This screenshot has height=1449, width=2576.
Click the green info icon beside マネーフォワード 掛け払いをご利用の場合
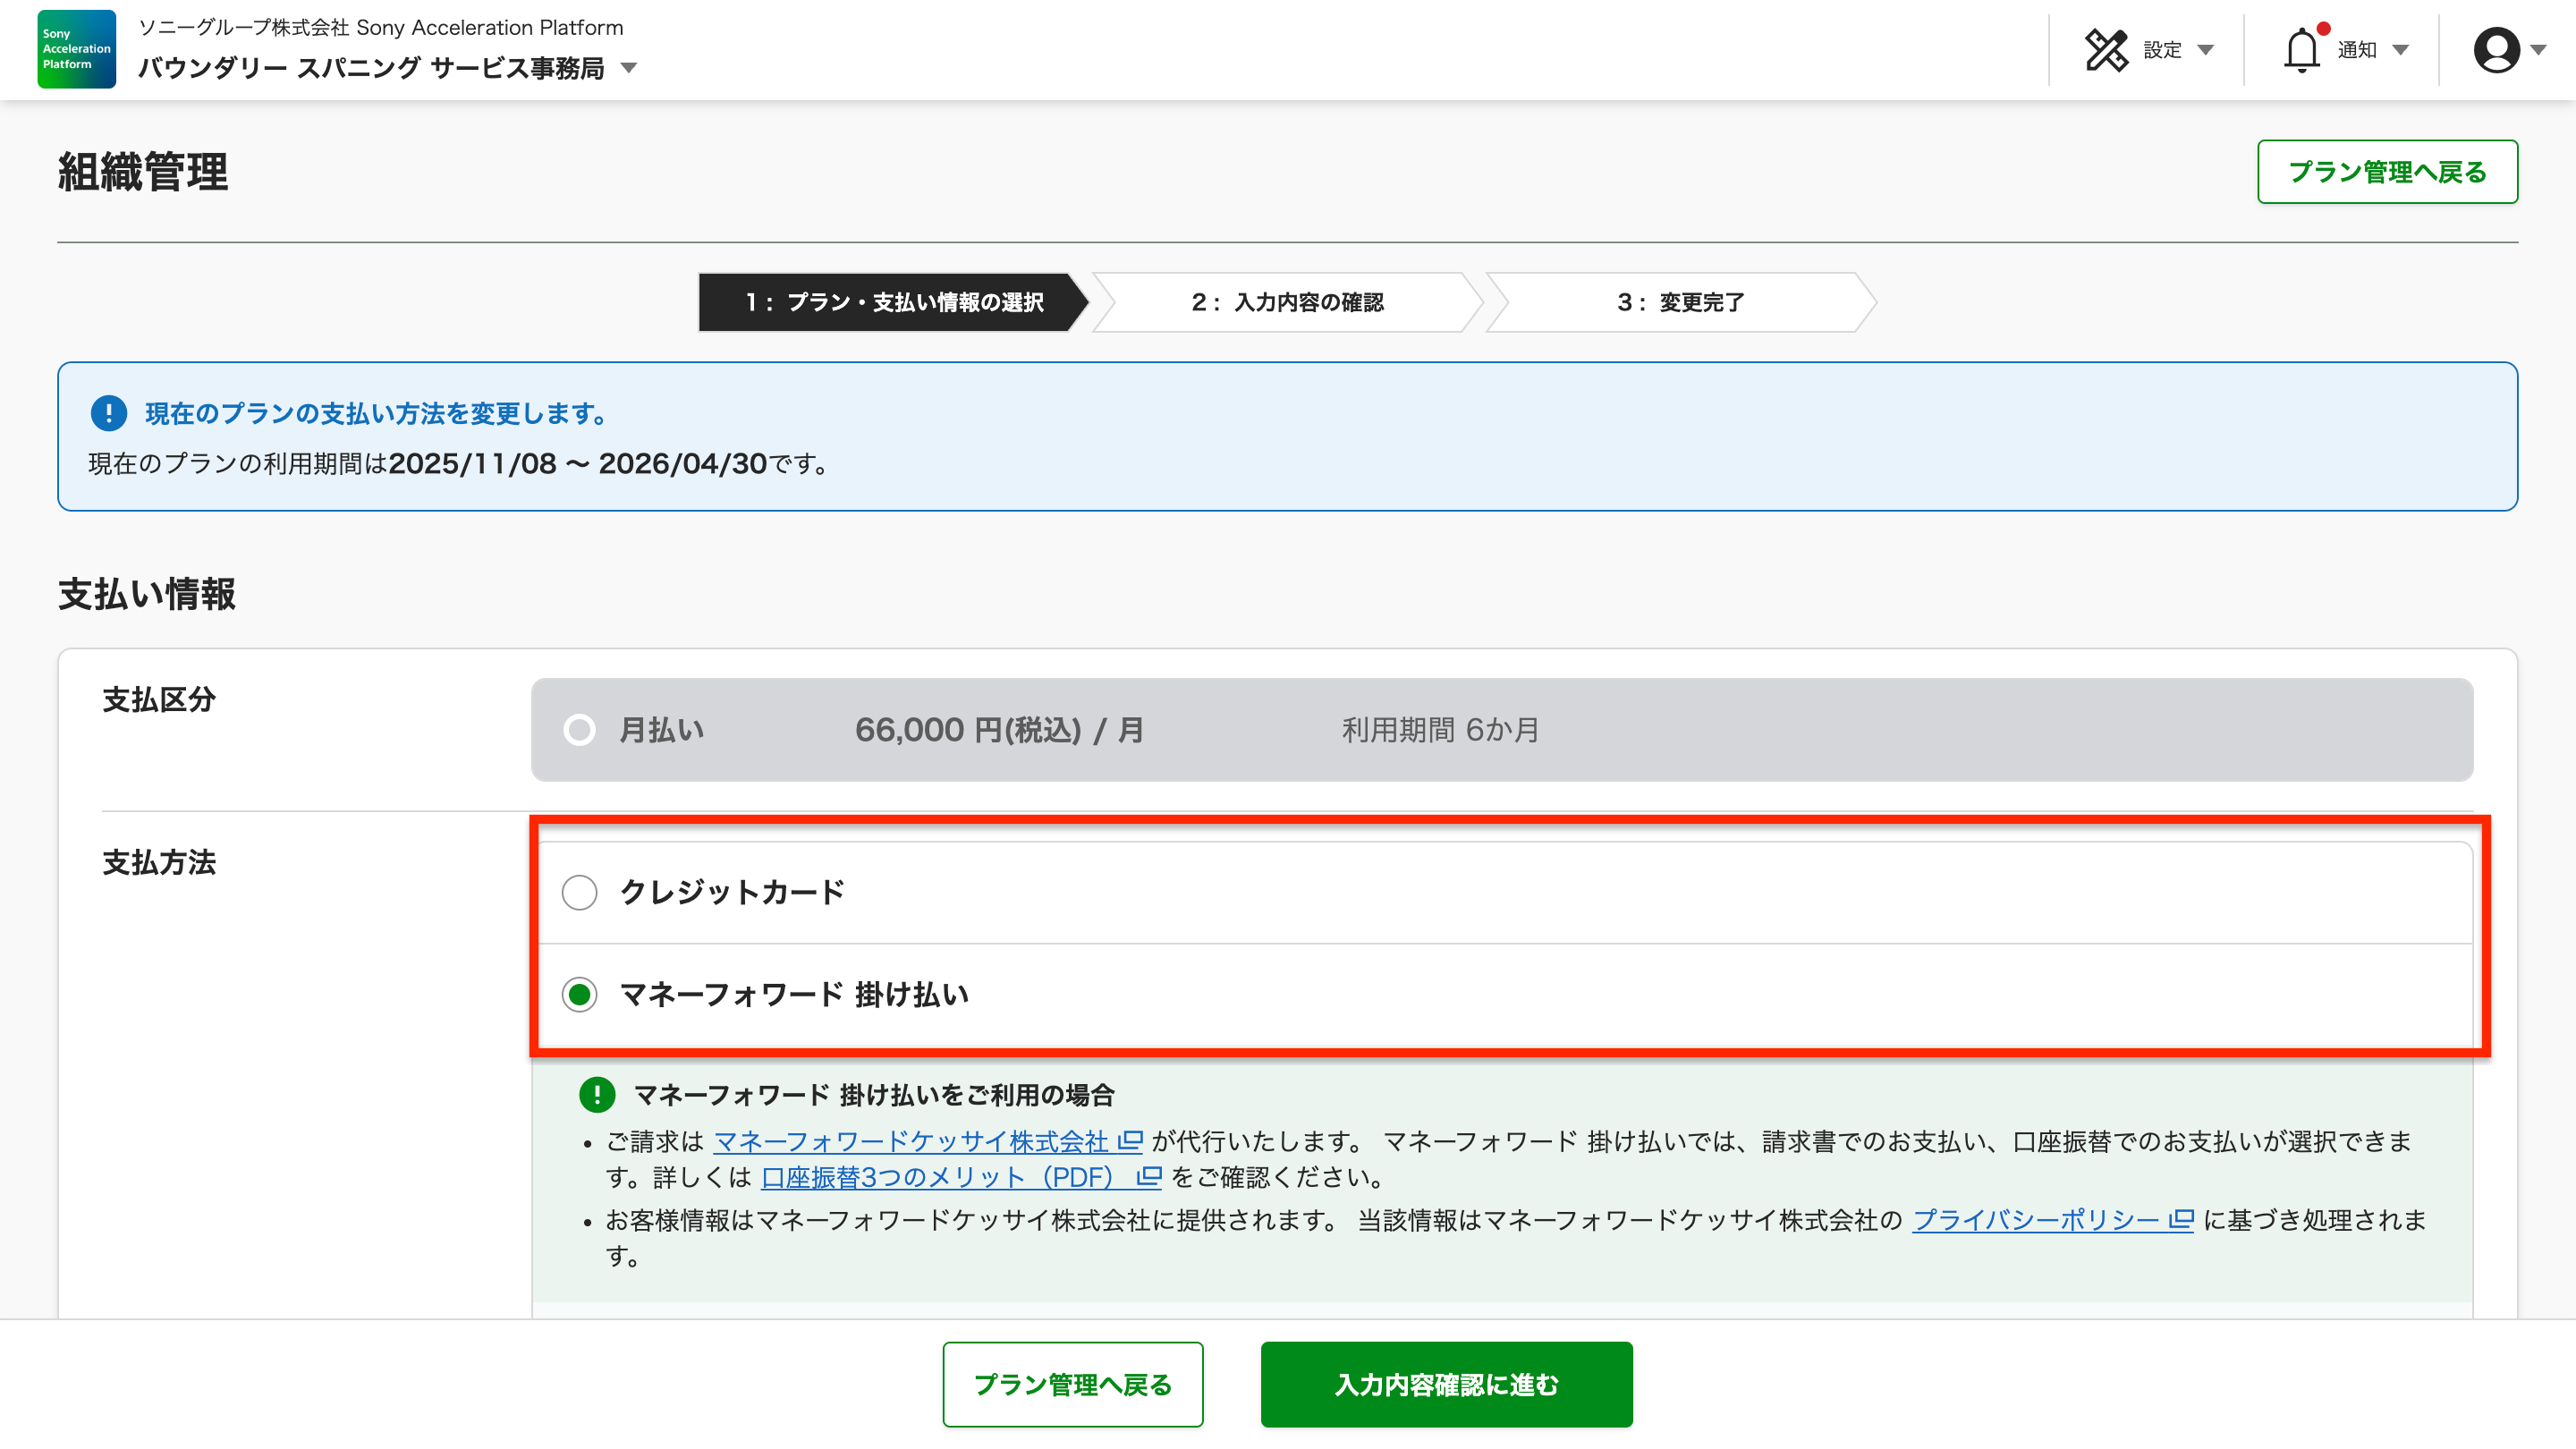pos(597,1095)
